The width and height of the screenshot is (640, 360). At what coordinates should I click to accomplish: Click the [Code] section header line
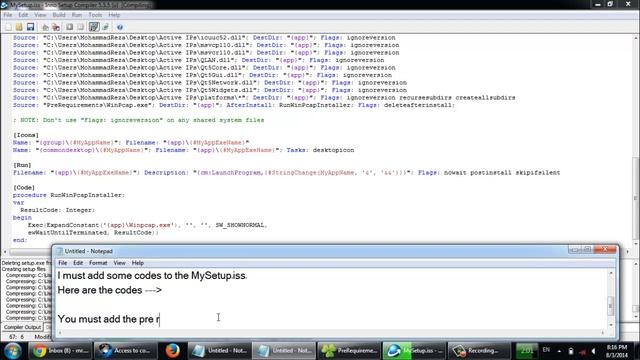coord(24,188)
